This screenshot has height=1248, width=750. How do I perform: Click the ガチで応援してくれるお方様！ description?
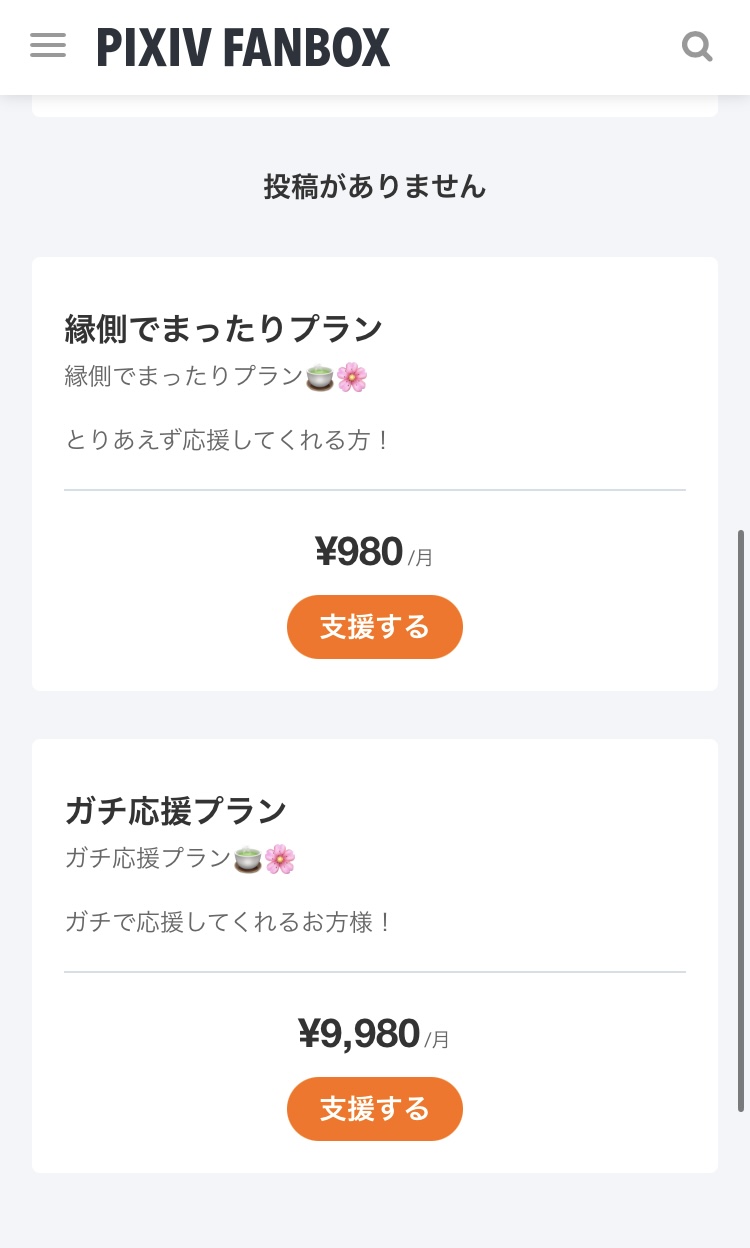pos(229,921)
